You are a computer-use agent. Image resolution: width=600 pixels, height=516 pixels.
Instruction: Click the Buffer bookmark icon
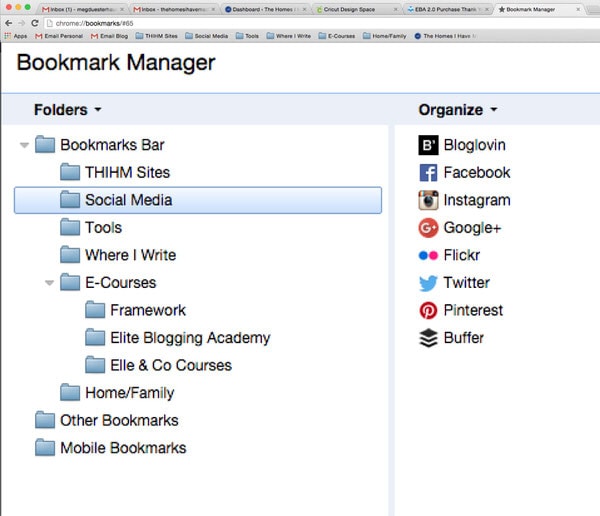[428, 338]
